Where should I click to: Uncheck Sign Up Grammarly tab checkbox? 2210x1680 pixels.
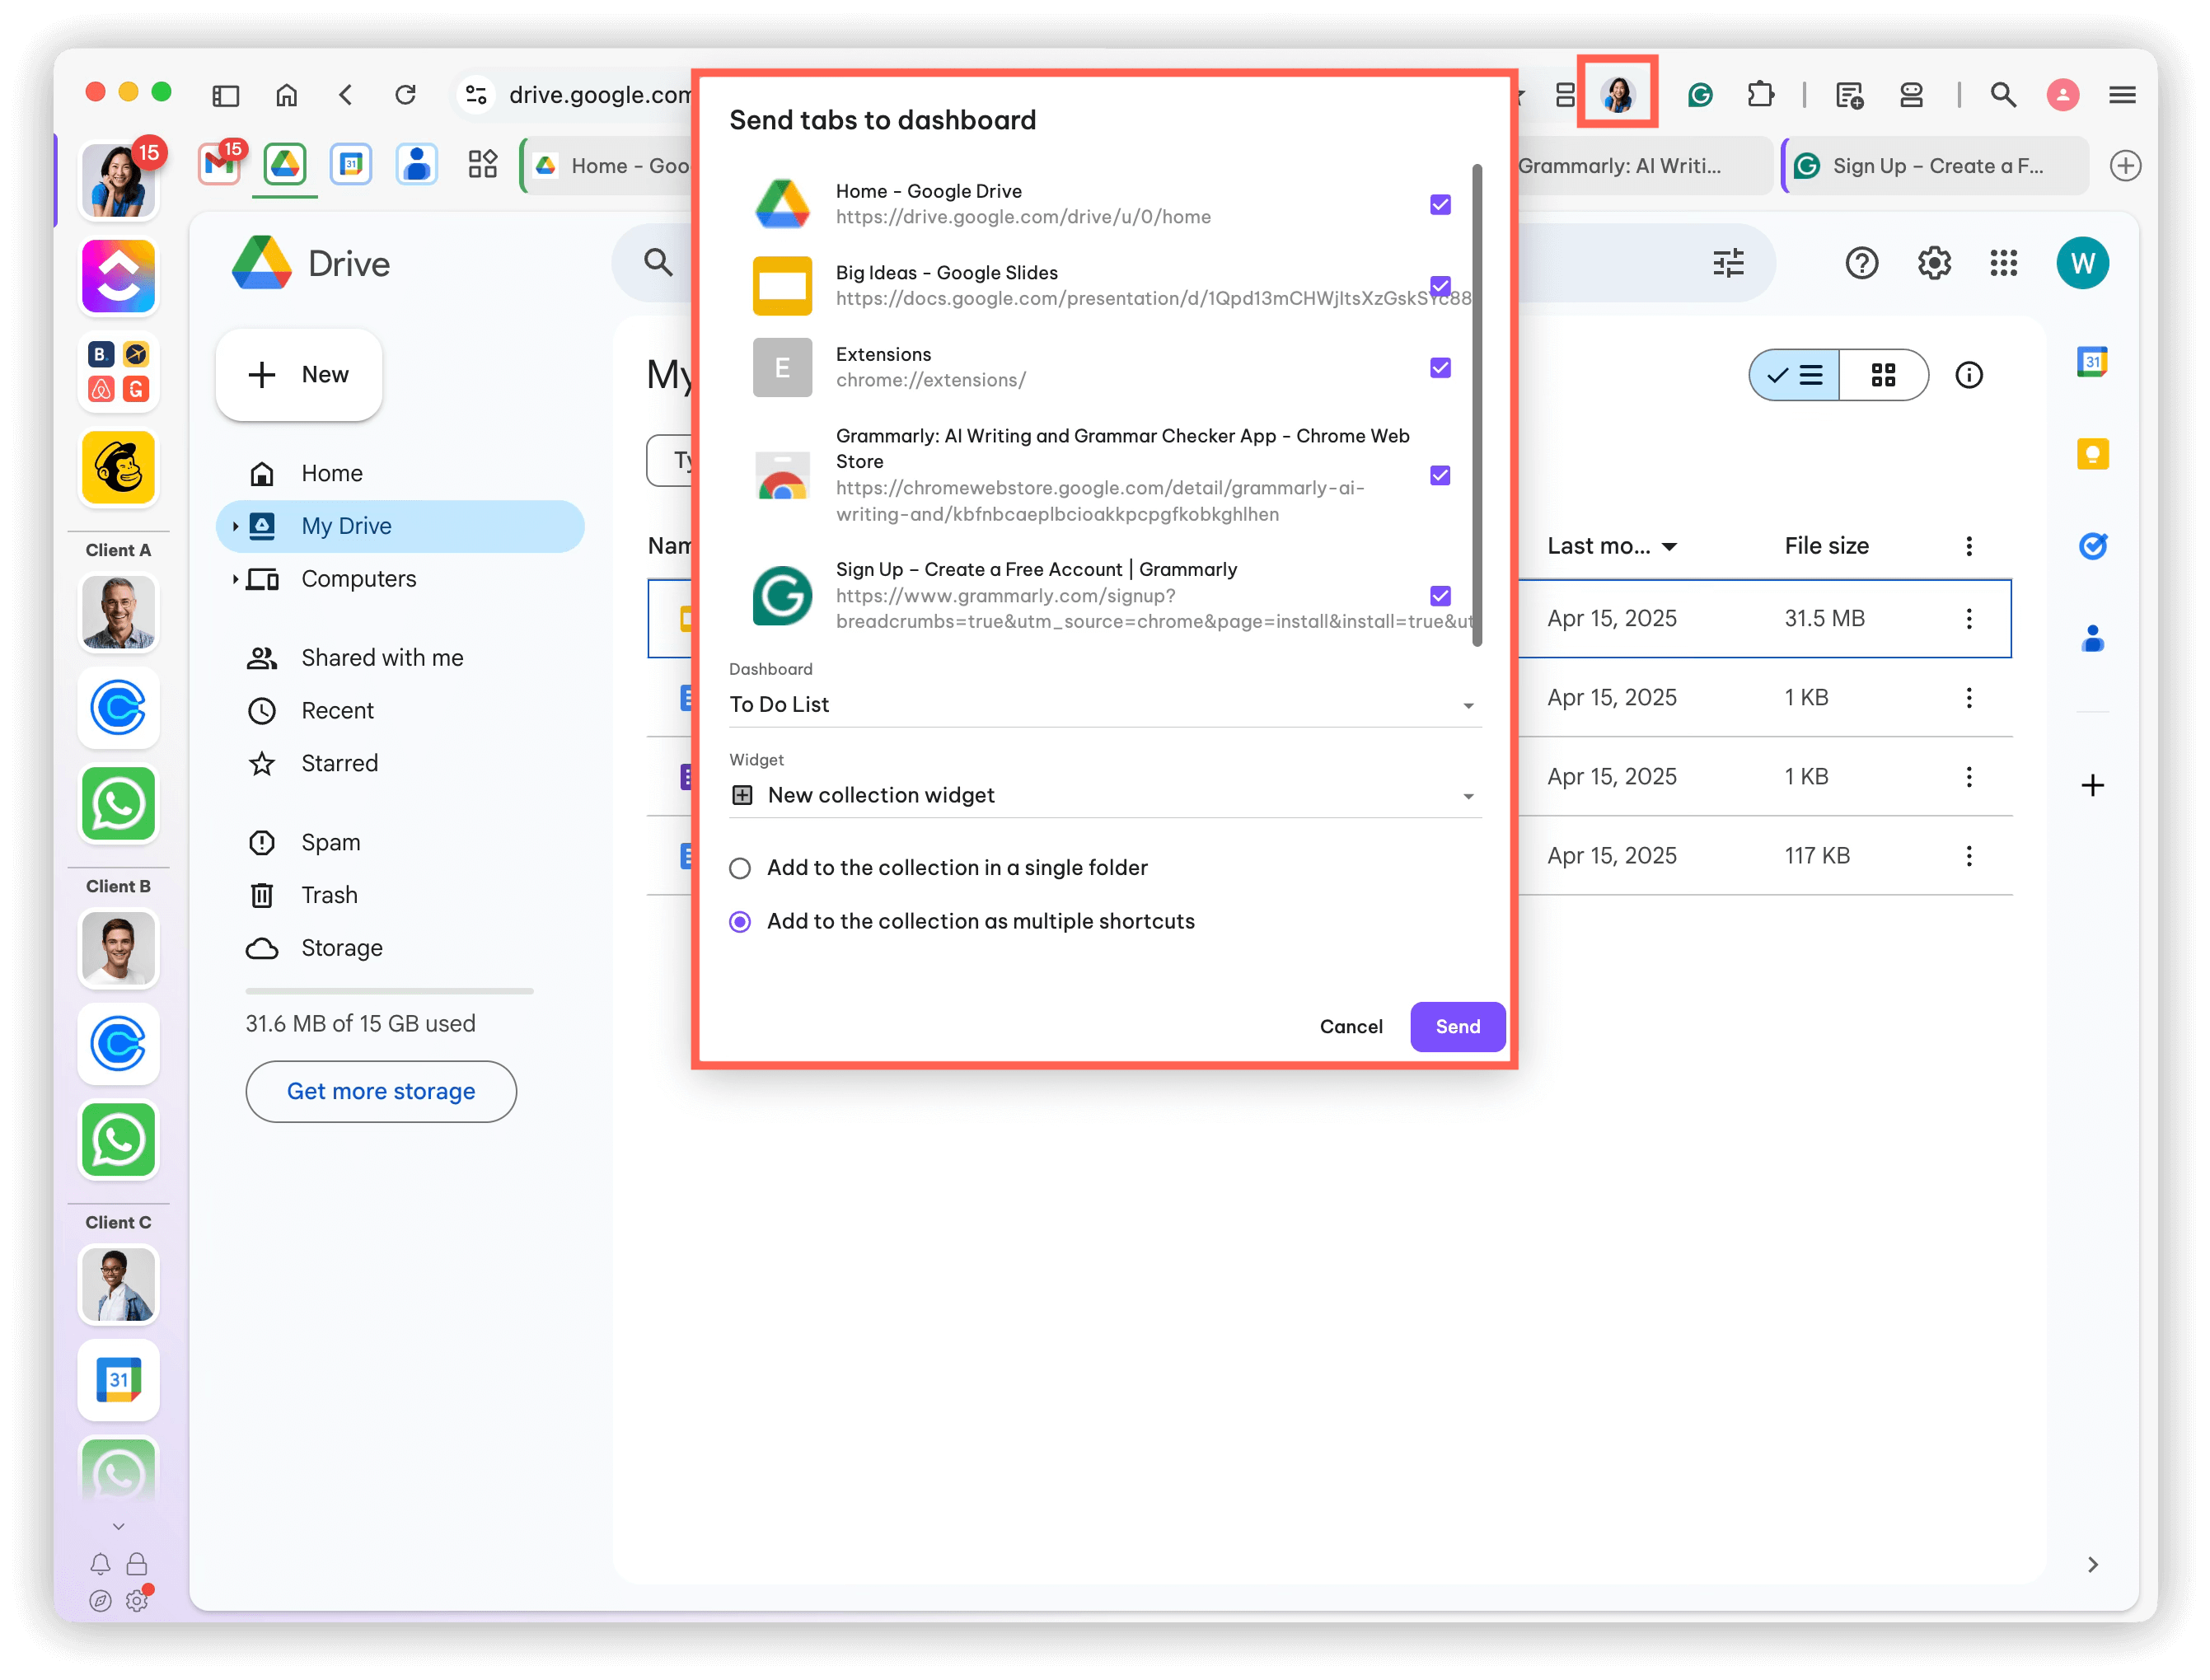[1440, 596]
